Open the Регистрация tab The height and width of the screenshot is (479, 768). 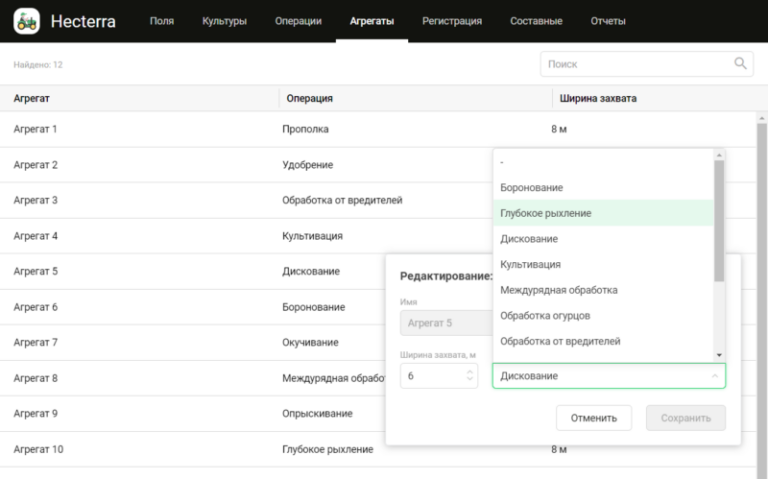pyautogui.click(x=451, y=21)
